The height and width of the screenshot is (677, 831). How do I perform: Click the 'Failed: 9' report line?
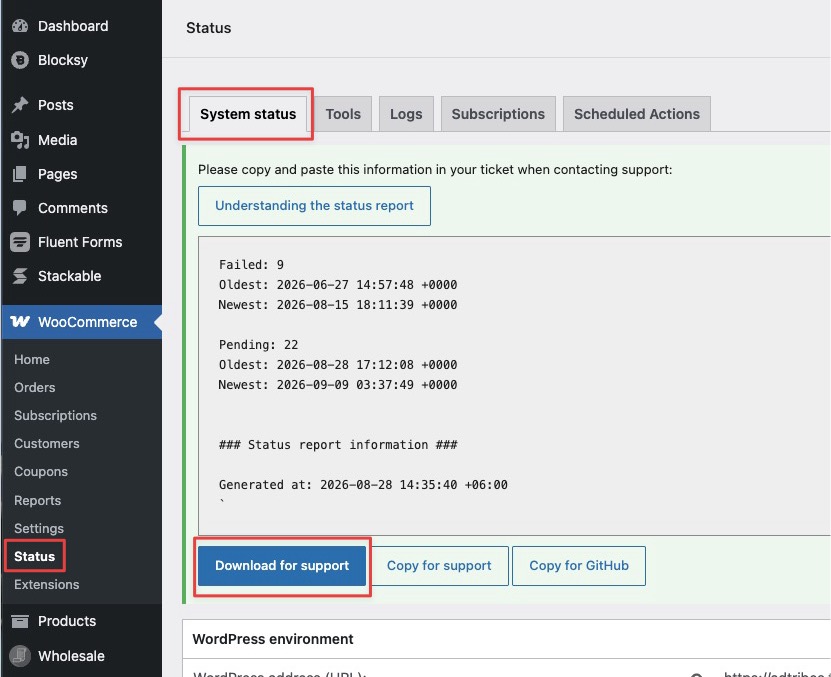[x=251, y=265]
